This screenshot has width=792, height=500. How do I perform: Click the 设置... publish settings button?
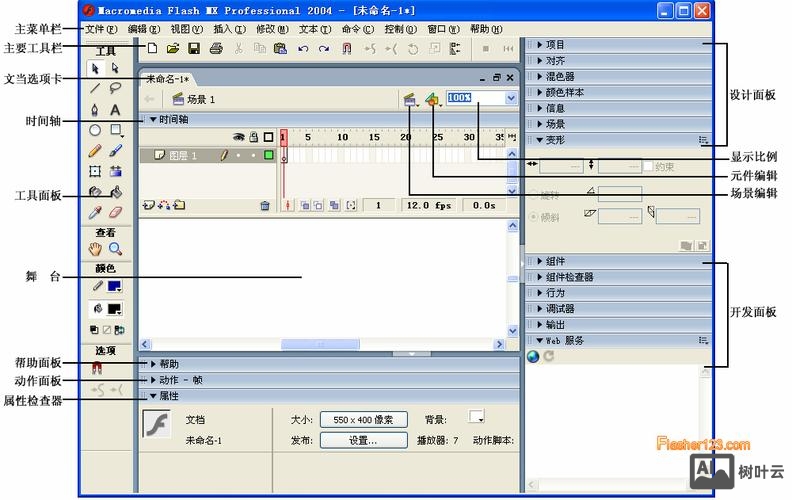363,440
